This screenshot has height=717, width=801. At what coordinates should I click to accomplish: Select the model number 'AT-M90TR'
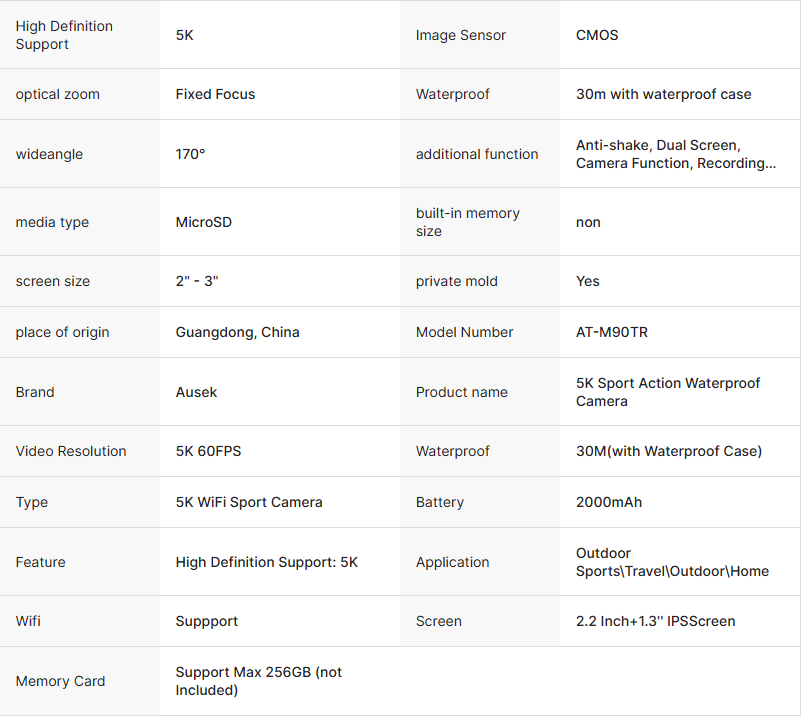pos(611,332)
